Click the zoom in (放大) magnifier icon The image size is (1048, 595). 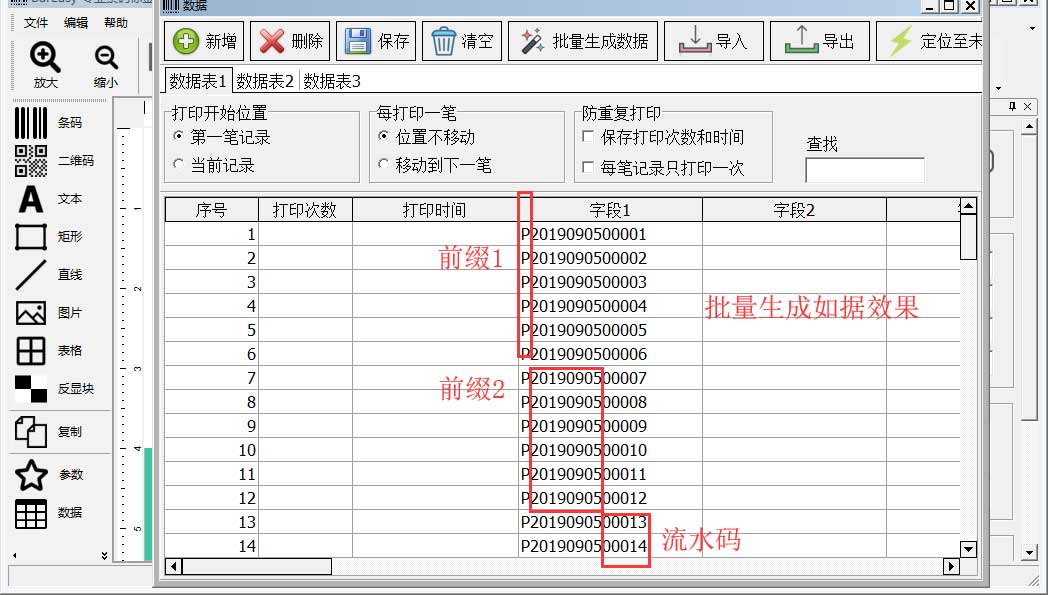(46, 57)
